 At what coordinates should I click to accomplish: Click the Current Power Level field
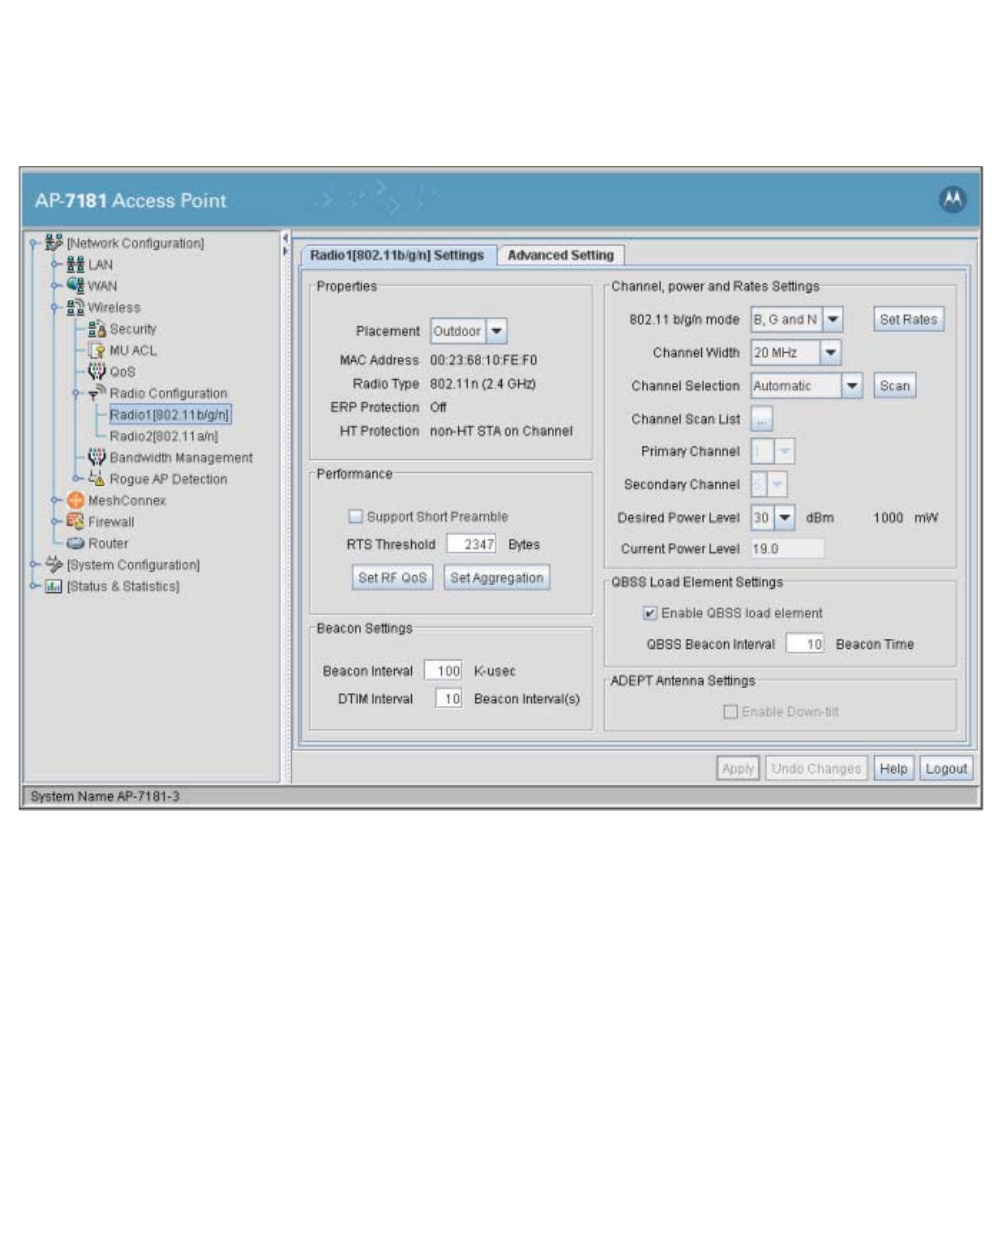pos(788,549)
